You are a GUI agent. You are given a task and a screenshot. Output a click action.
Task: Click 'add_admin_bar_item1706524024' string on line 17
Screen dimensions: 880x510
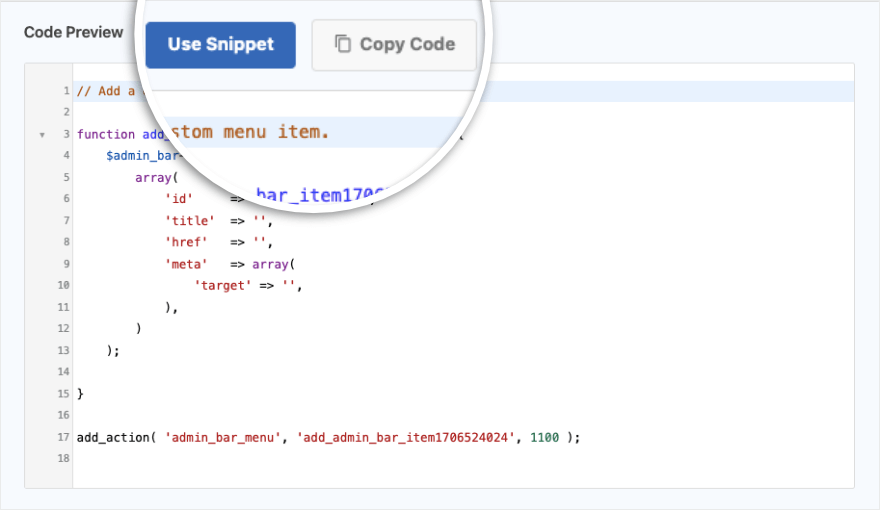tap(406, 437)
